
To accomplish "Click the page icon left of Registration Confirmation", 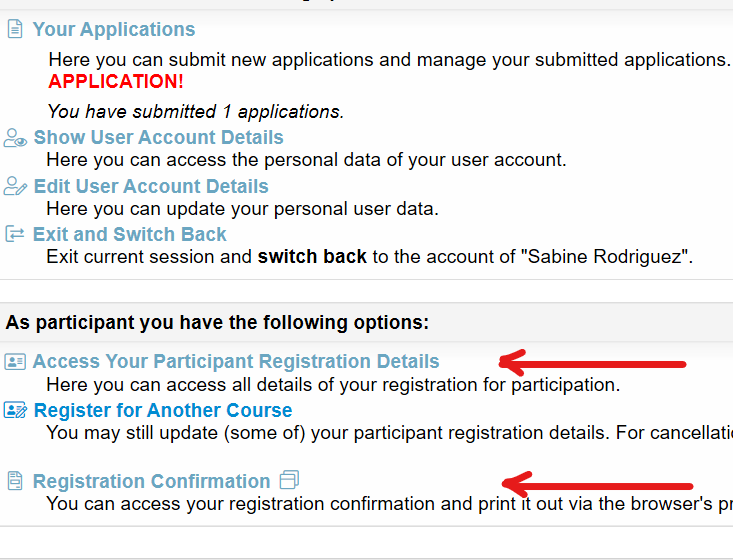I will [15, 481].
